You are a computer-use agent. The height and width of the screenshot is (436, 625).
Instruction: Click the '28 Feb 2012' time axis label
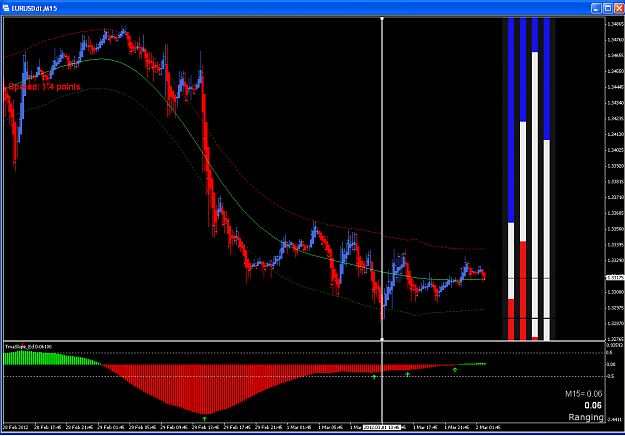point(16,427)
